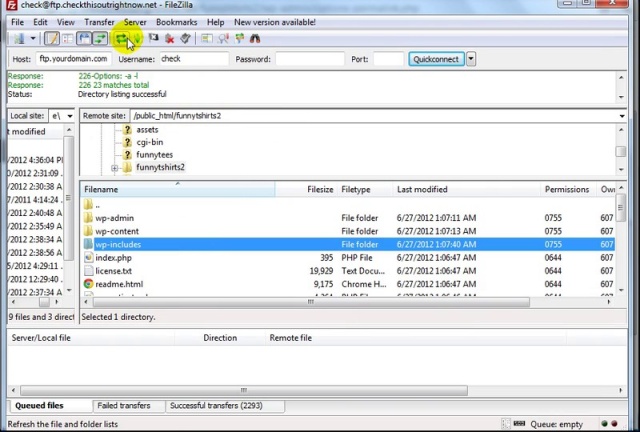
Task: Click the wp-admin folder icon
Action: [88, 218]
